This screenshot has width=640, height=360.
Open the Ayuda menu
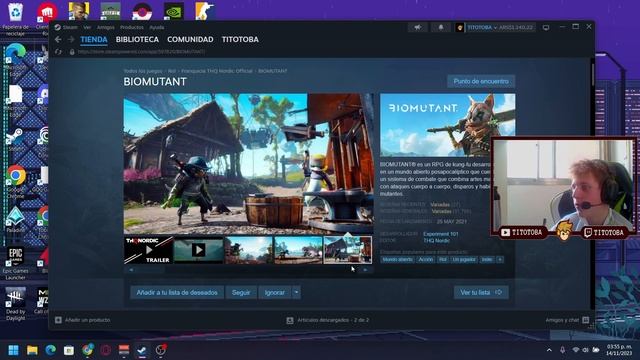point(157,27)
